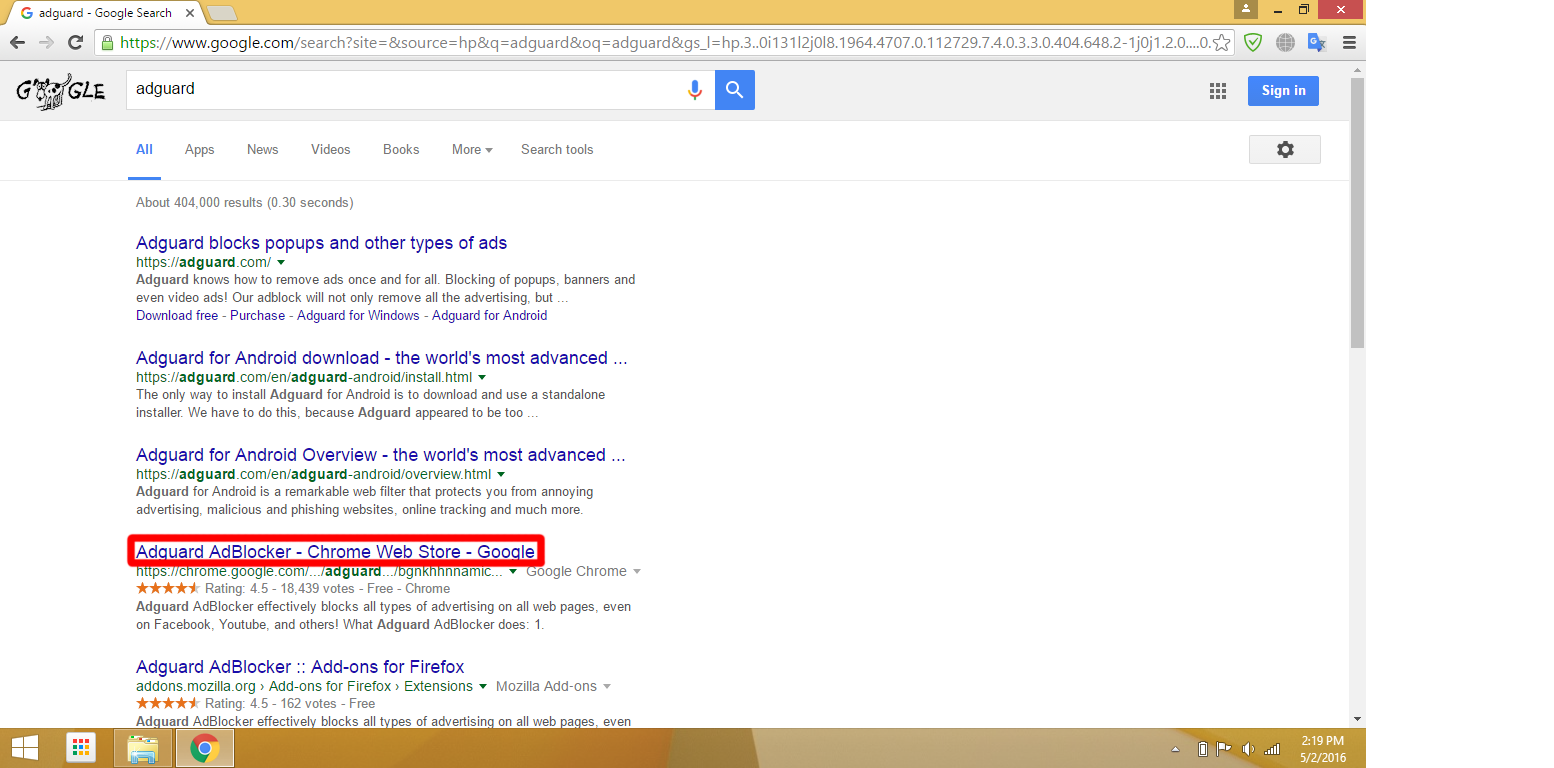Switch to the Apps search tab
The image size is (1554, 768).
(x=199, y=150)
